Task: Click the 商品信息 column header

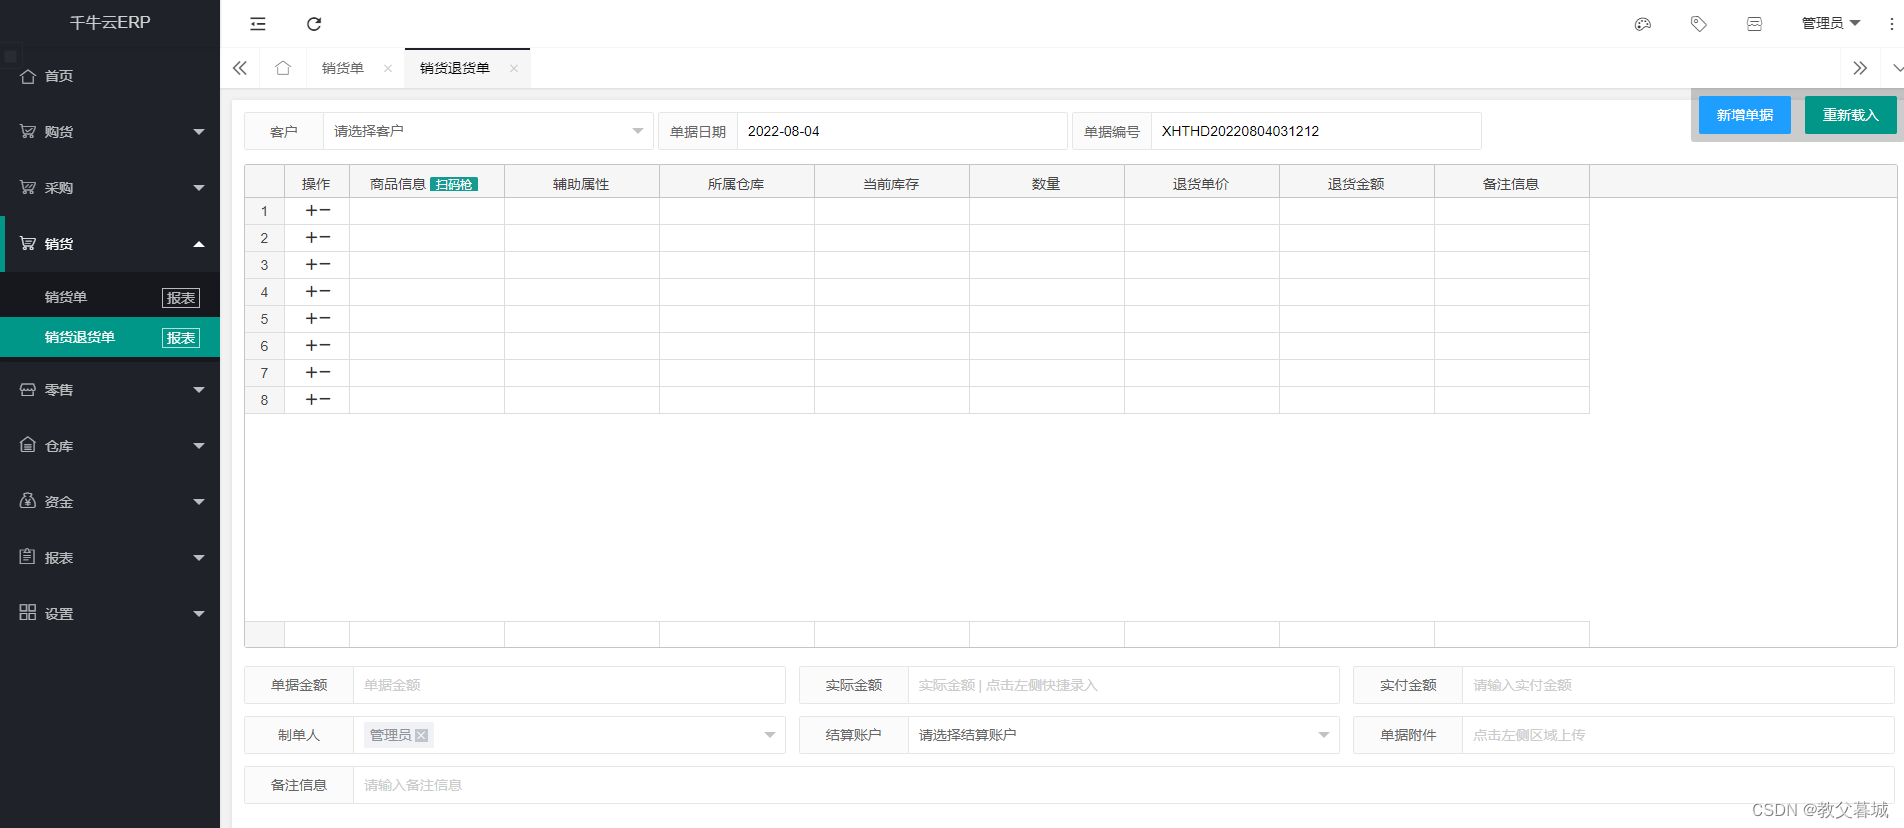Action: coord(398,184)
